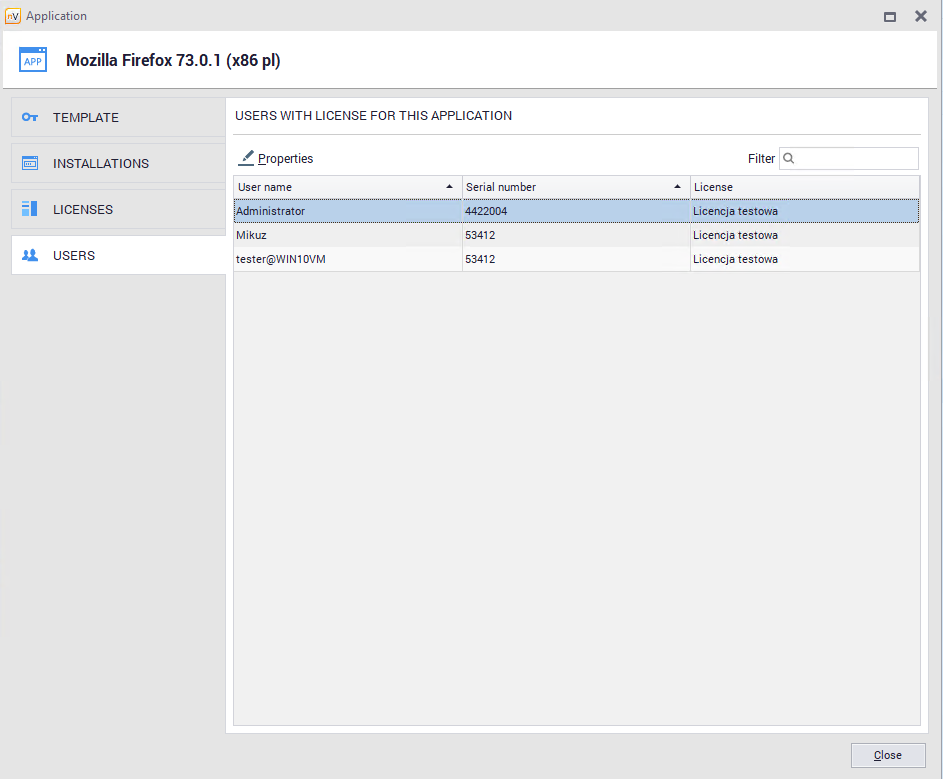
Task: Click the application logo in title bar
Action: tap(12, 16)
